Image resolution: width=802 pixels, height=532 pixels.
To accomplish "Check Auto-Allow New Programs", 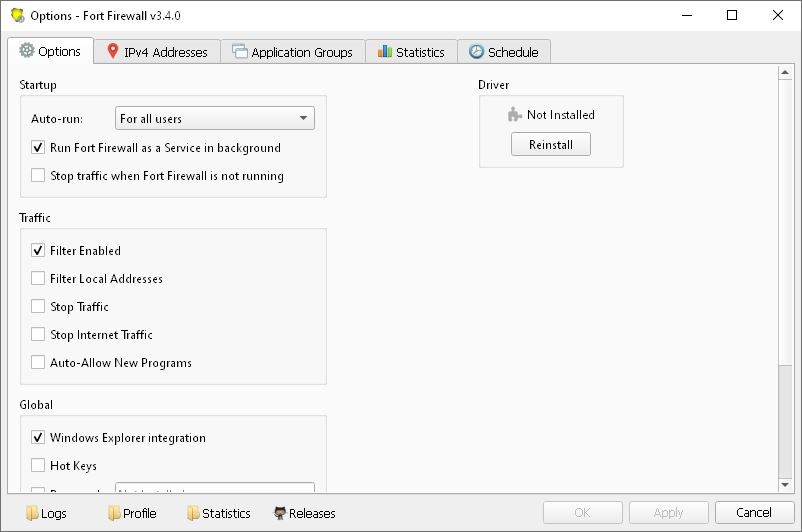I will click(38, 363).
